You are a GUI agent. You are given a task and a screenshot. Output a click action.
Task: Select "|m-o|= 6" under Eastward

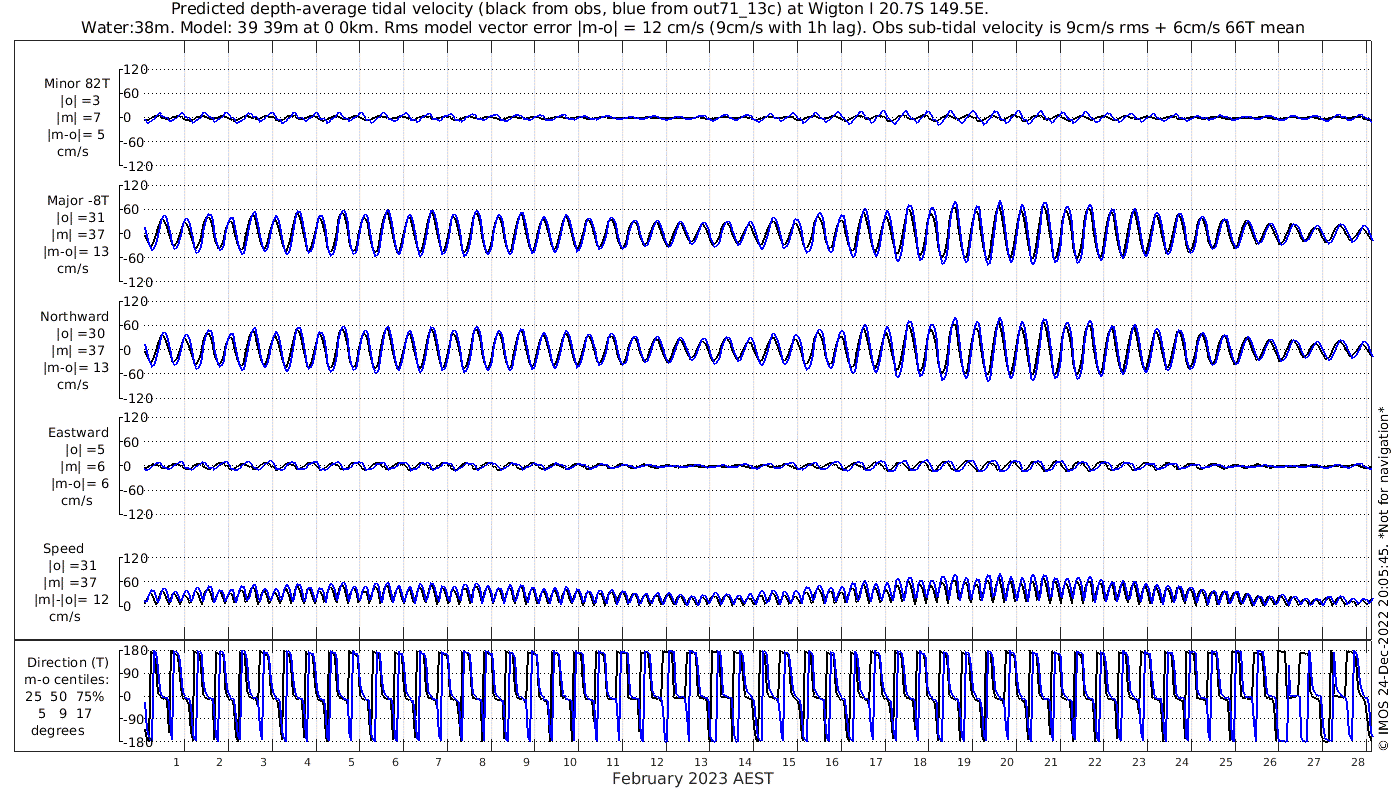click(80, 484)
